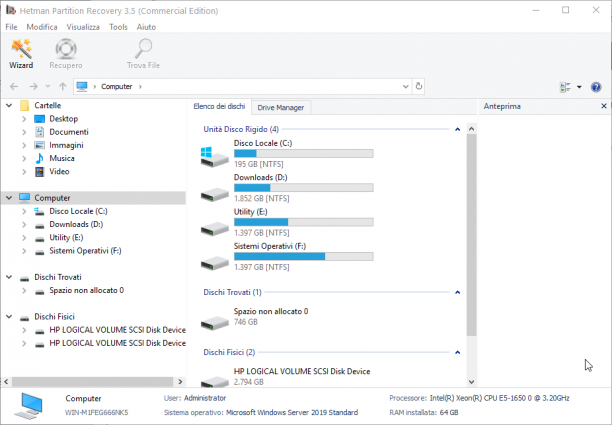This screenshot has width=612, height=425.
Task: Expand the Downloads (D:) tree node
Action: coord(24,224)
